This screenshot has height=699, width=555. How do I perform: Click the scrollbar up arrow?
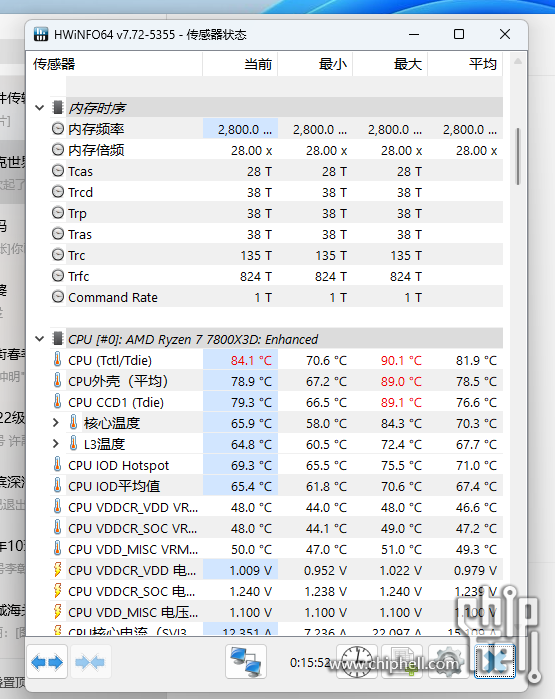click(x=518, y=62)
